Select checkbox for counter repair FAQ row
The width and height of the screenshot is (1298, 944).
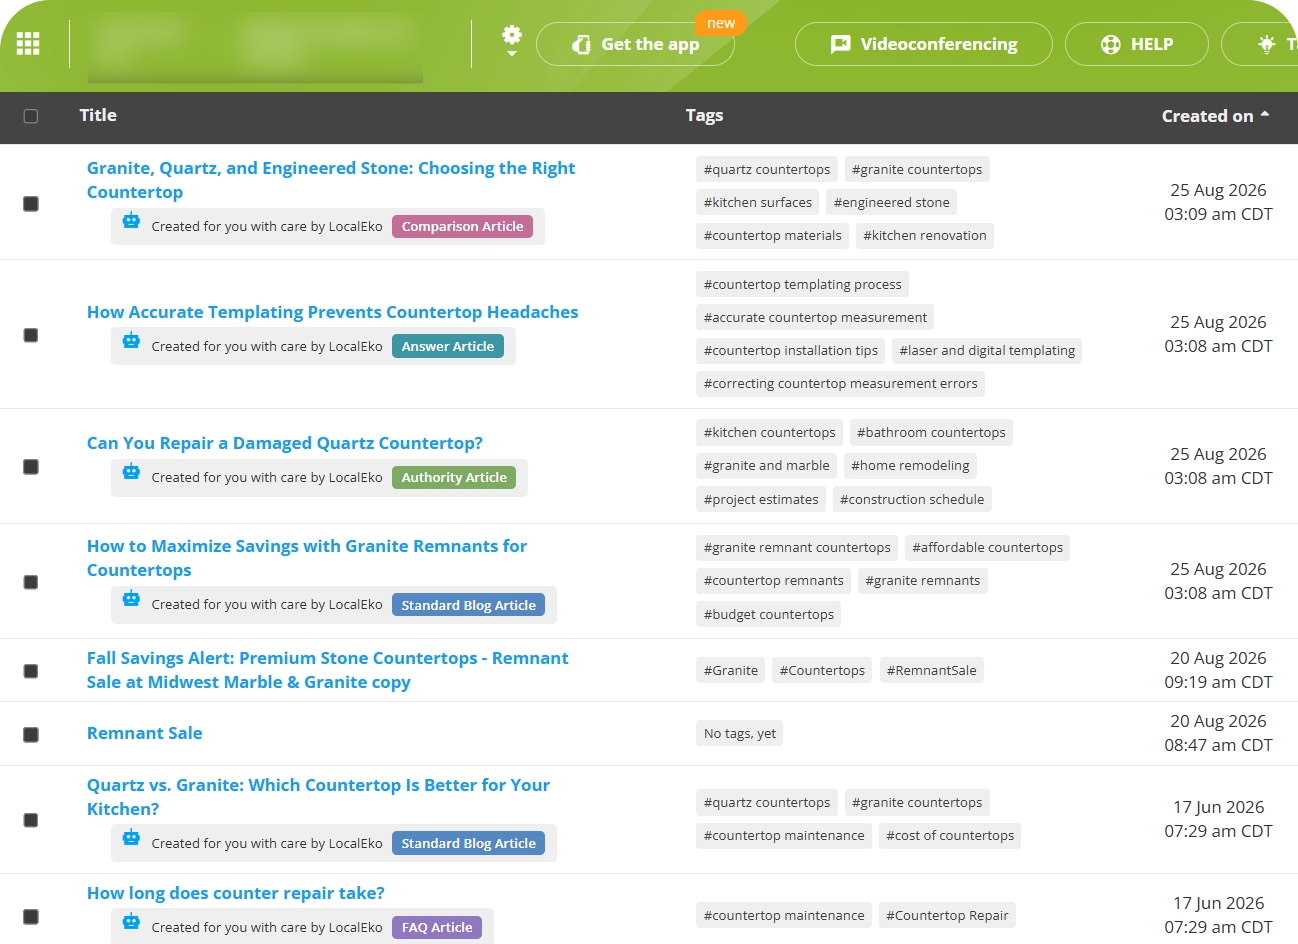tap(31, 916)
